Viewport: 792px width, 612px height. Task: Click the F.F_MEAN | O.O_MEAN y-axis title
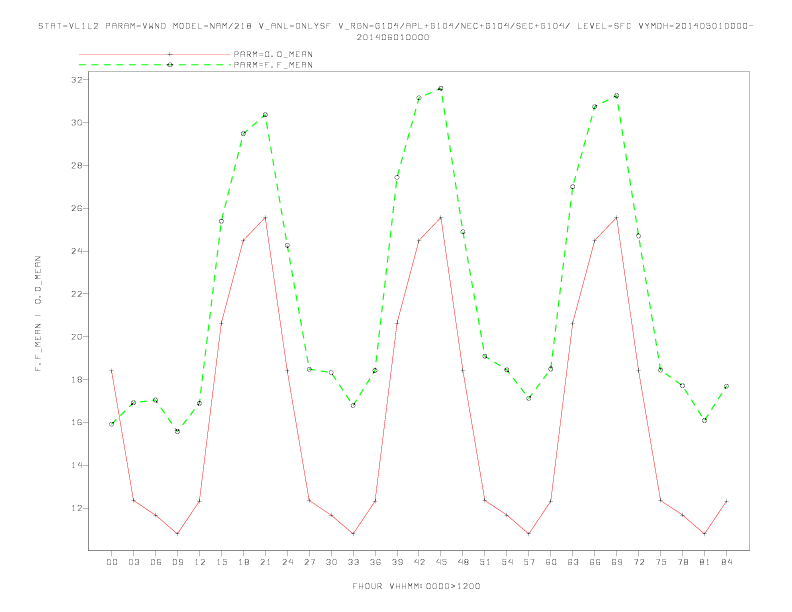tap(38, 314)
